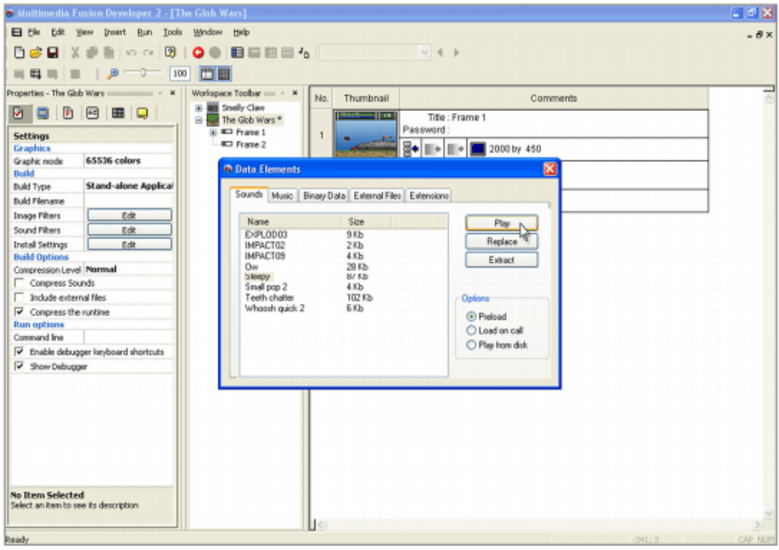Image resolution: width=779 pixels, height=550 pixels.
Task: Open the Graphic mode 65536 colors value
Action: click(x=128, y=160)
